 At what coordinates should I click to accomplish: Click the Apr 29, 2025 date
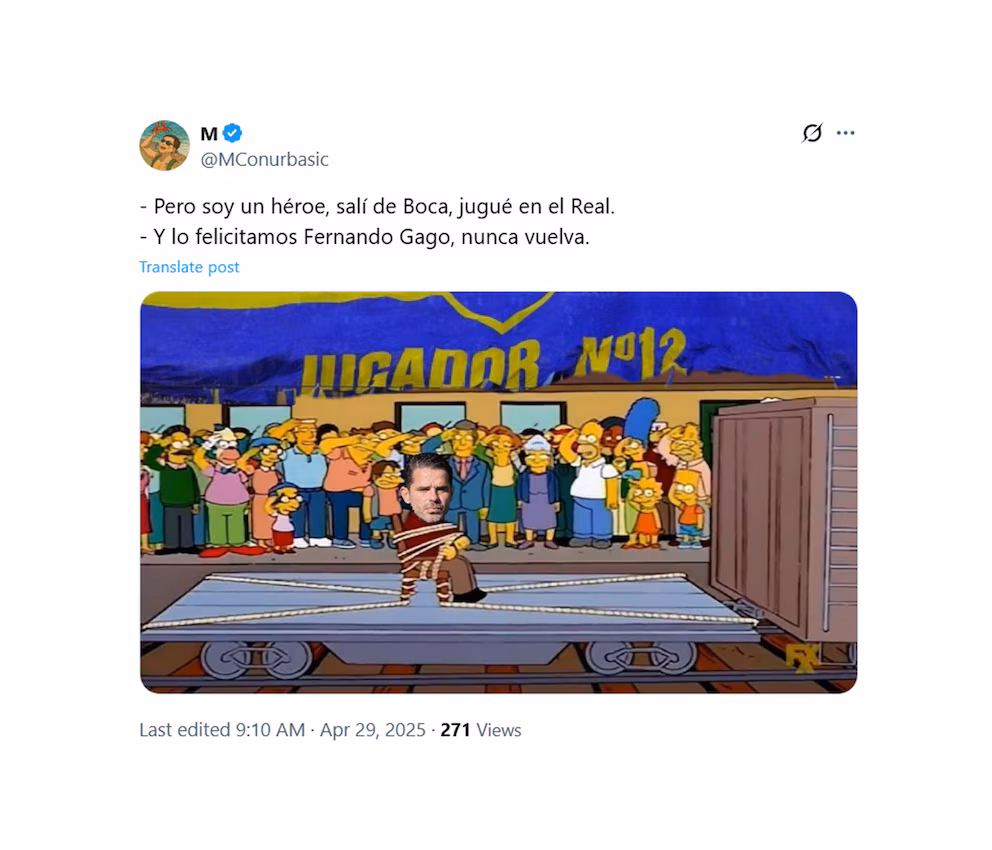[x=373, y=730]
